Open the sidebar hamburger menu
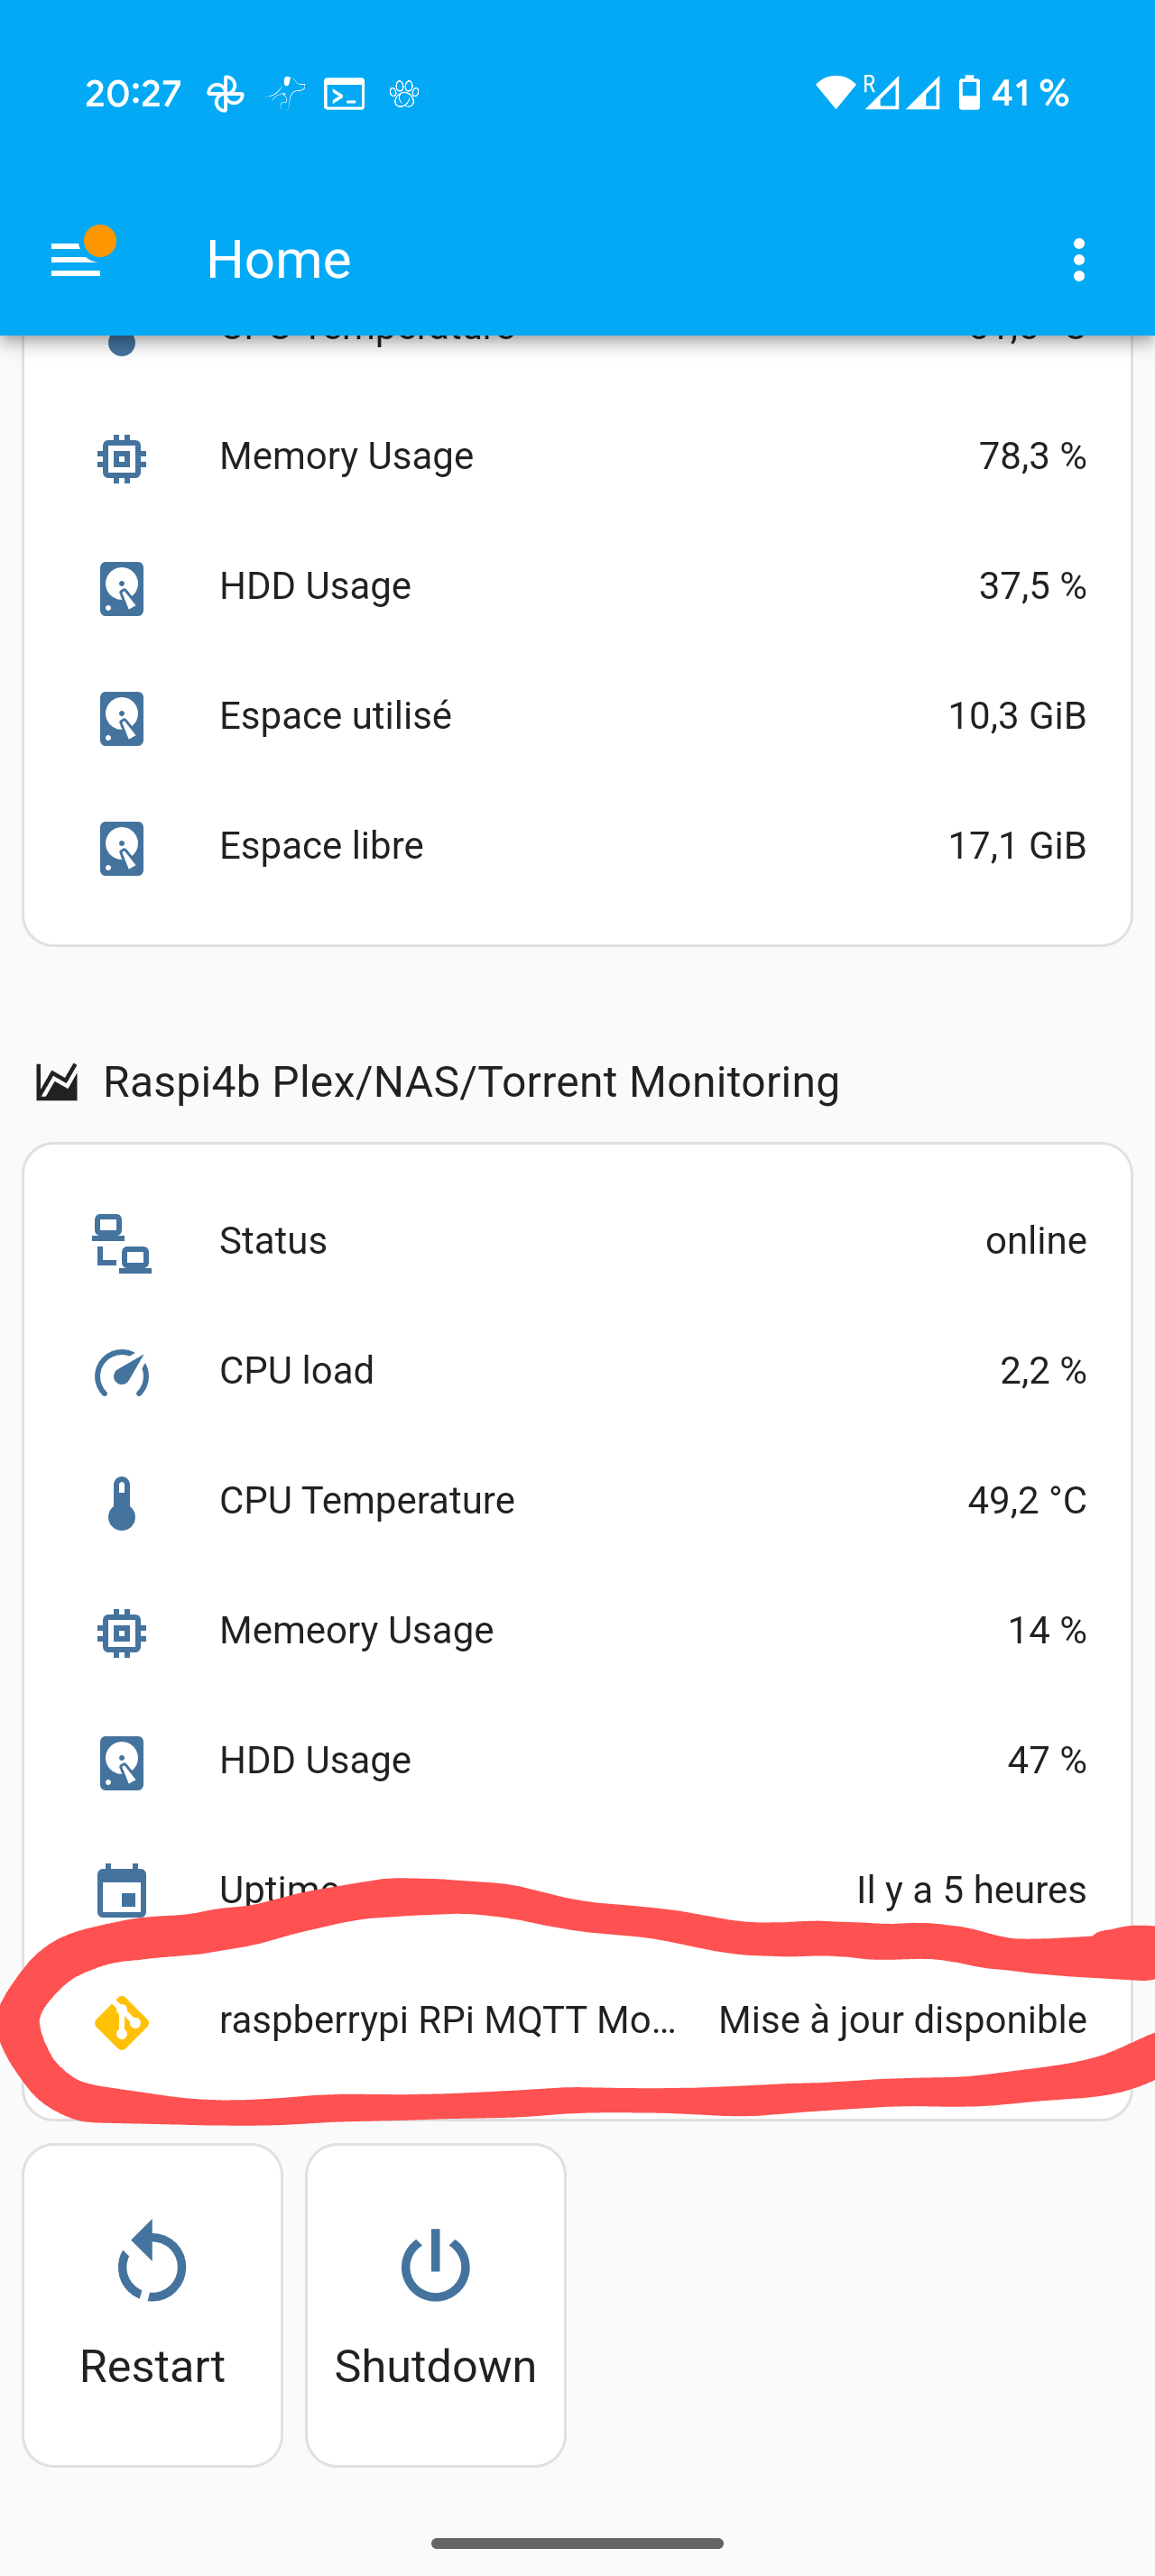Viewport: 1155px width, 2576px height. tap(76, 260)
